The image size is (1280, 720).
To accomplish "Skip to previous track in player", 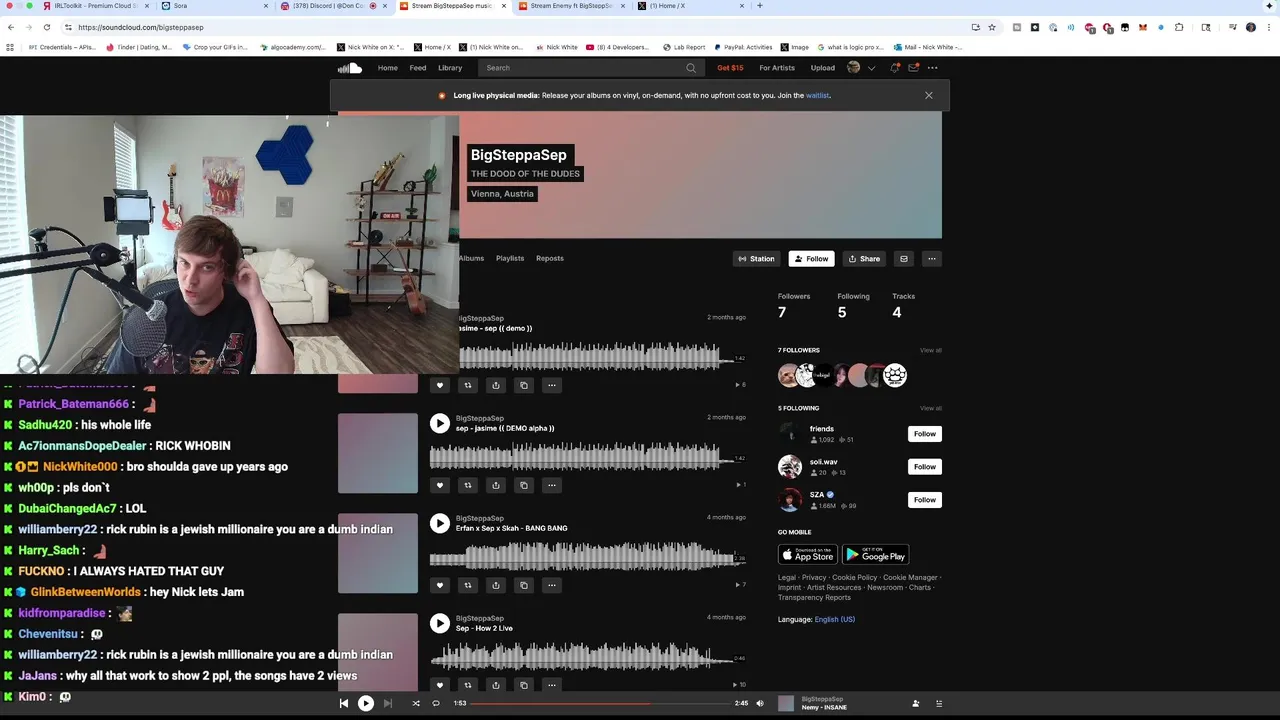I will click(x=344, y=703).
